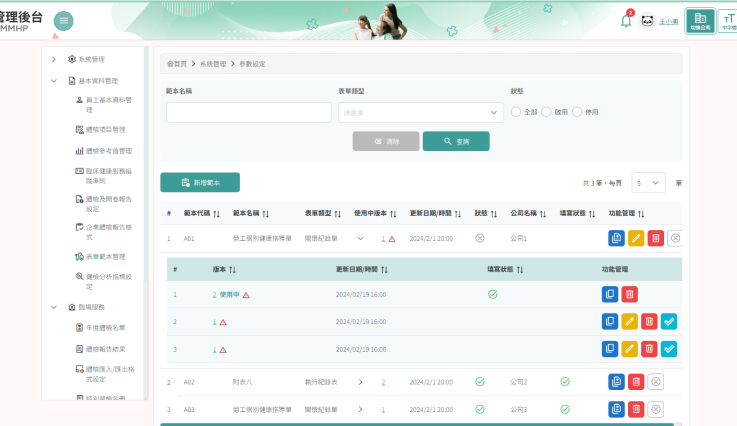The height and width of the screenshot is (426, 737).
Task: Collapse the 基本資料管理 sidebar section
Action: tap(54, 81)
